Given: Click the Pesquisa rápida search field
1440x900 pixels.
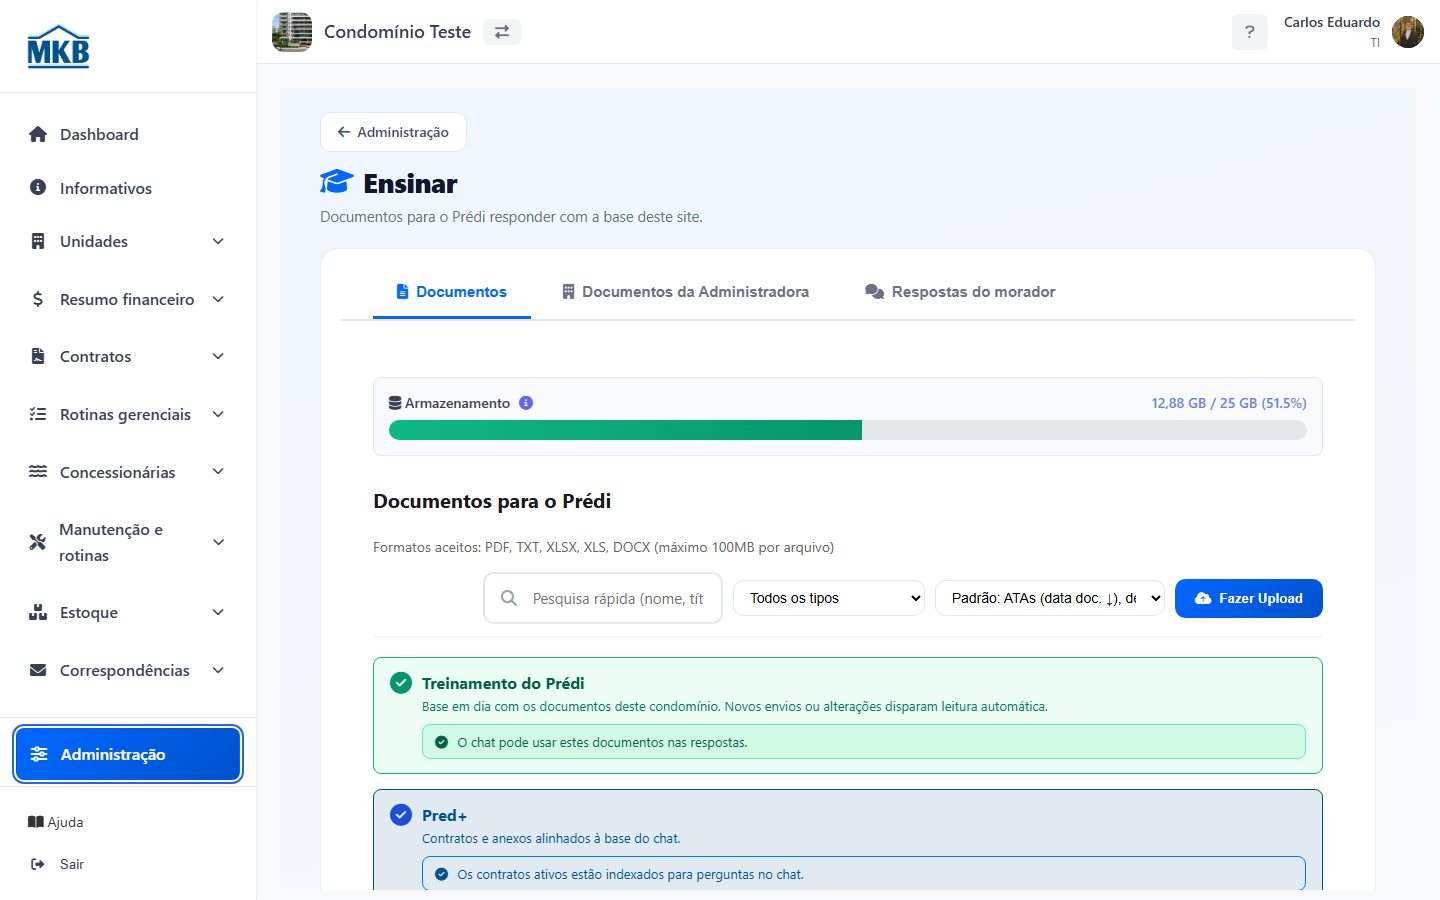Looking at the screenshot, I should click(x=603, y=598).
